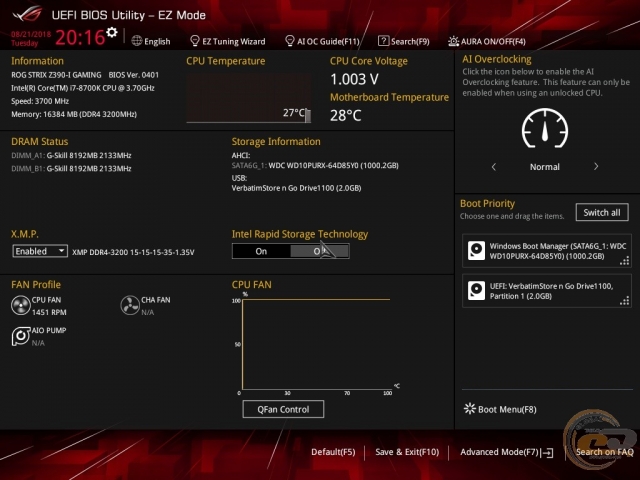Open English language selection
The height and width of the screenshot is (480, 640).
157,41
